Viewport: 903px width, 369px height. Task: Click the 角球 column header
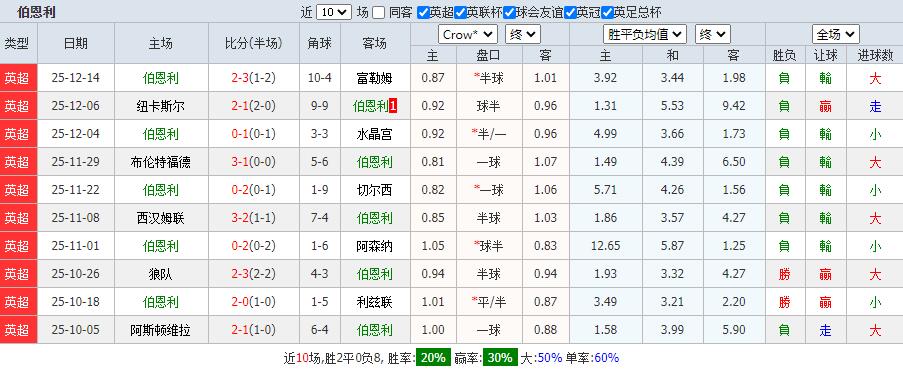click(320, 43)
